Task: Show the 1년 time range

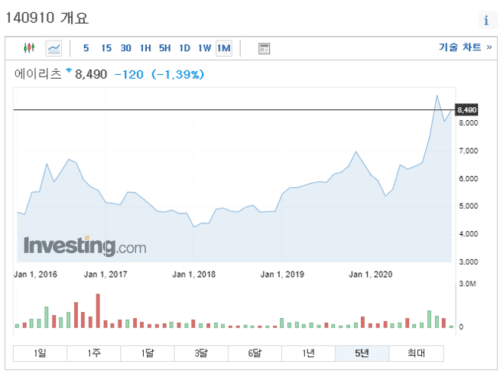Action: point(308,353)
